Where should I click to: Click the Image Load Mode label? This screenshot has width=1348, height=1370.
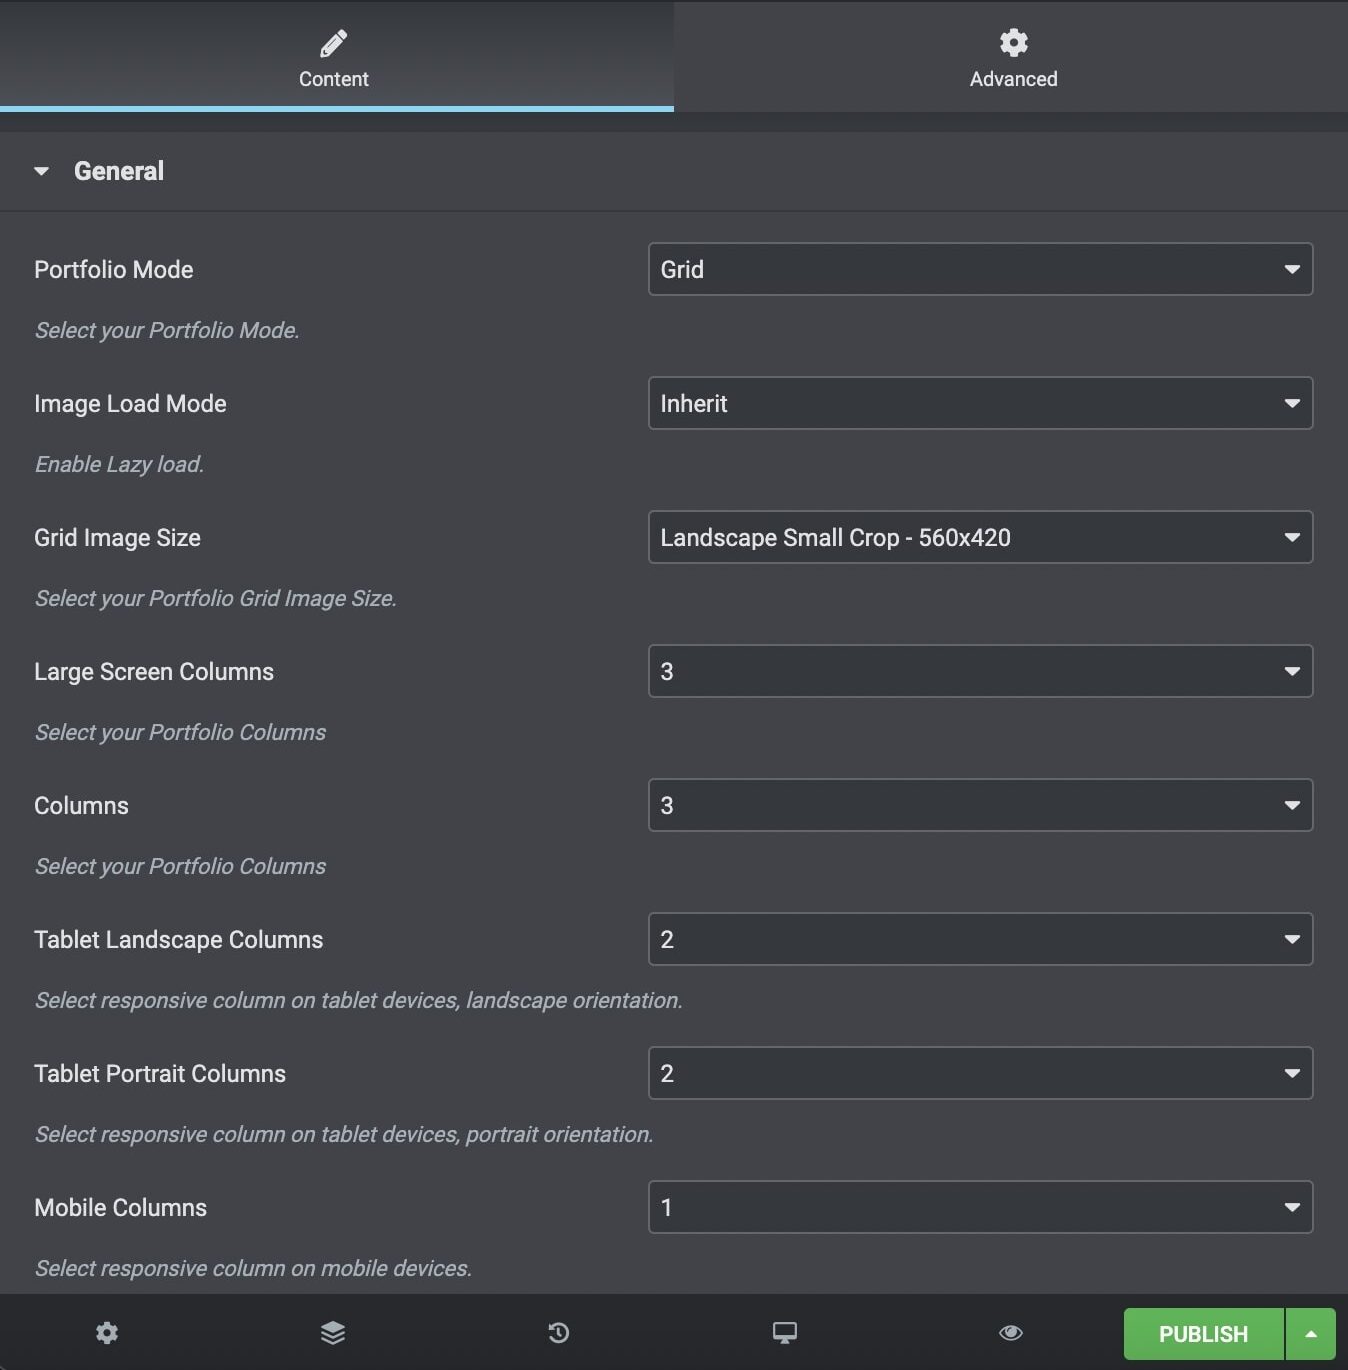130,404
